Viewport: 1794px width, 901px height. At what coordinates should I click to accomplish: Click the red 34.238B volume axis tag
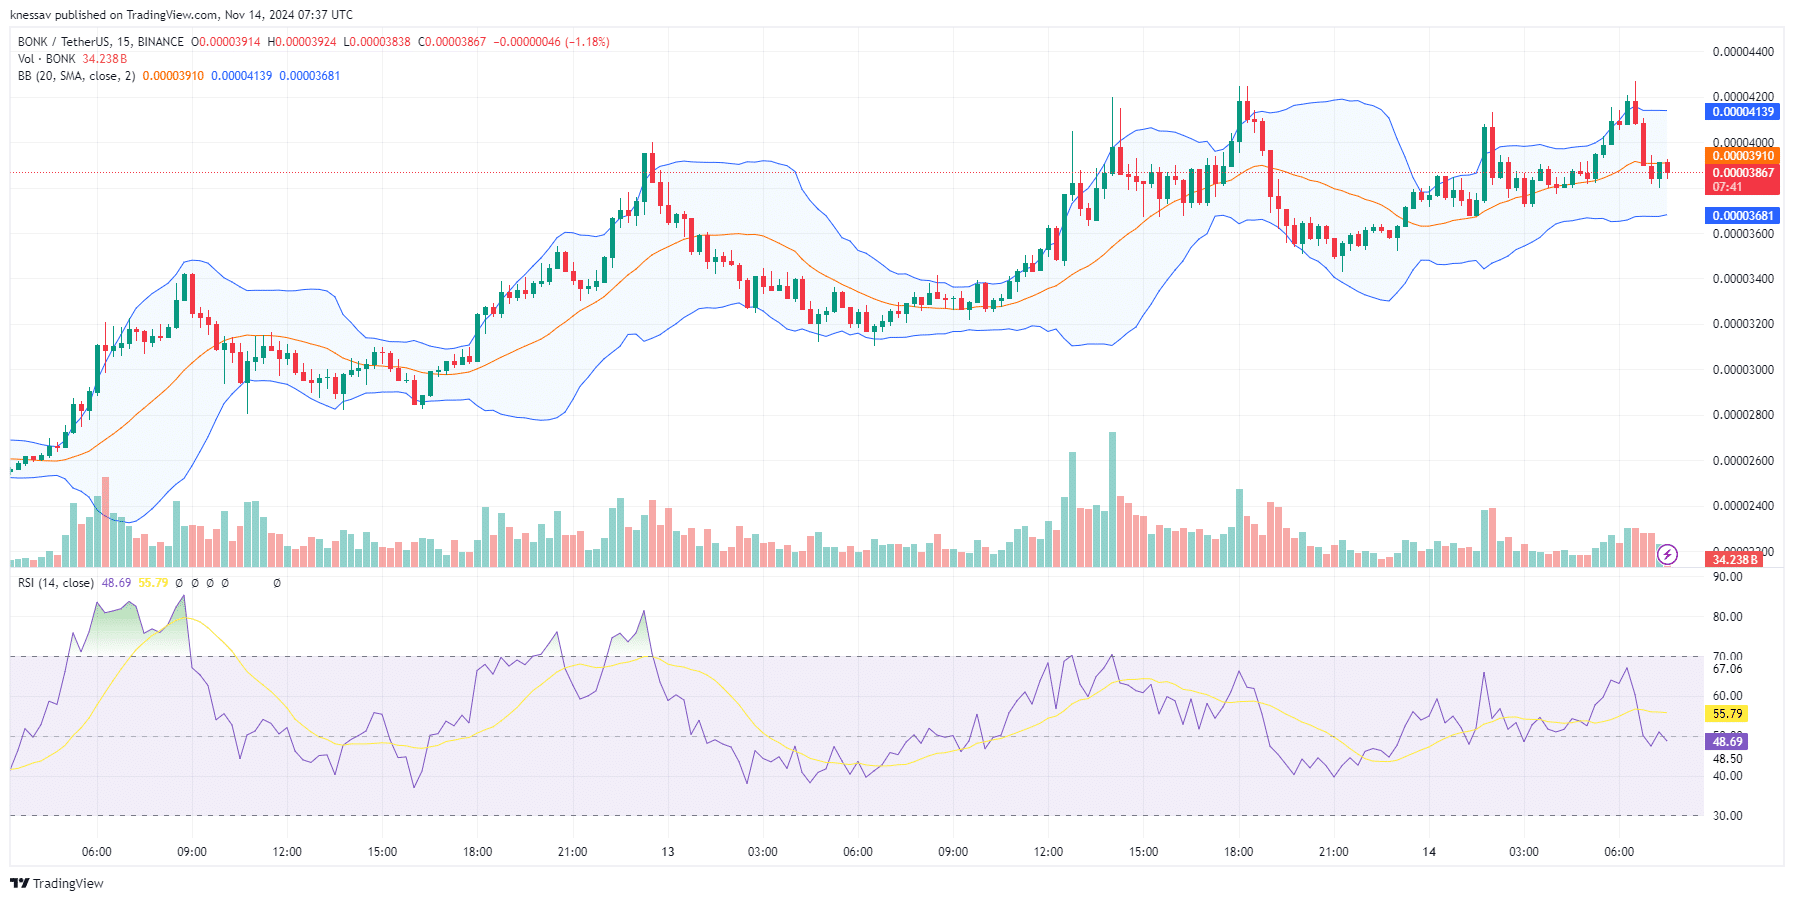1734,560
